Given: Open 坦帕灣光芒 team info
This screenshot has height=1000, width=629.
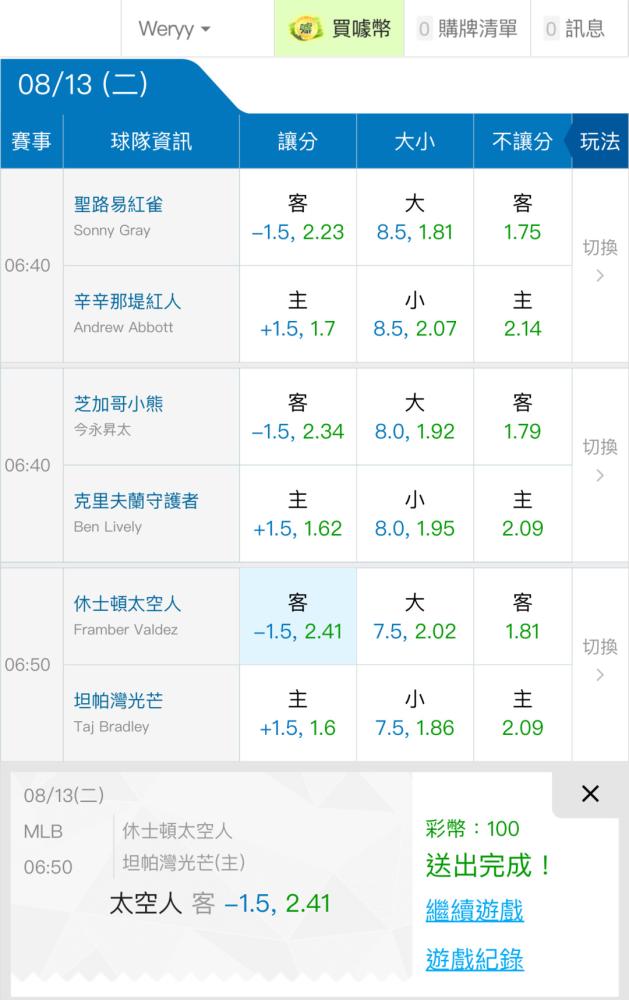Looking at the screenshot, I should tap(119, 701).
